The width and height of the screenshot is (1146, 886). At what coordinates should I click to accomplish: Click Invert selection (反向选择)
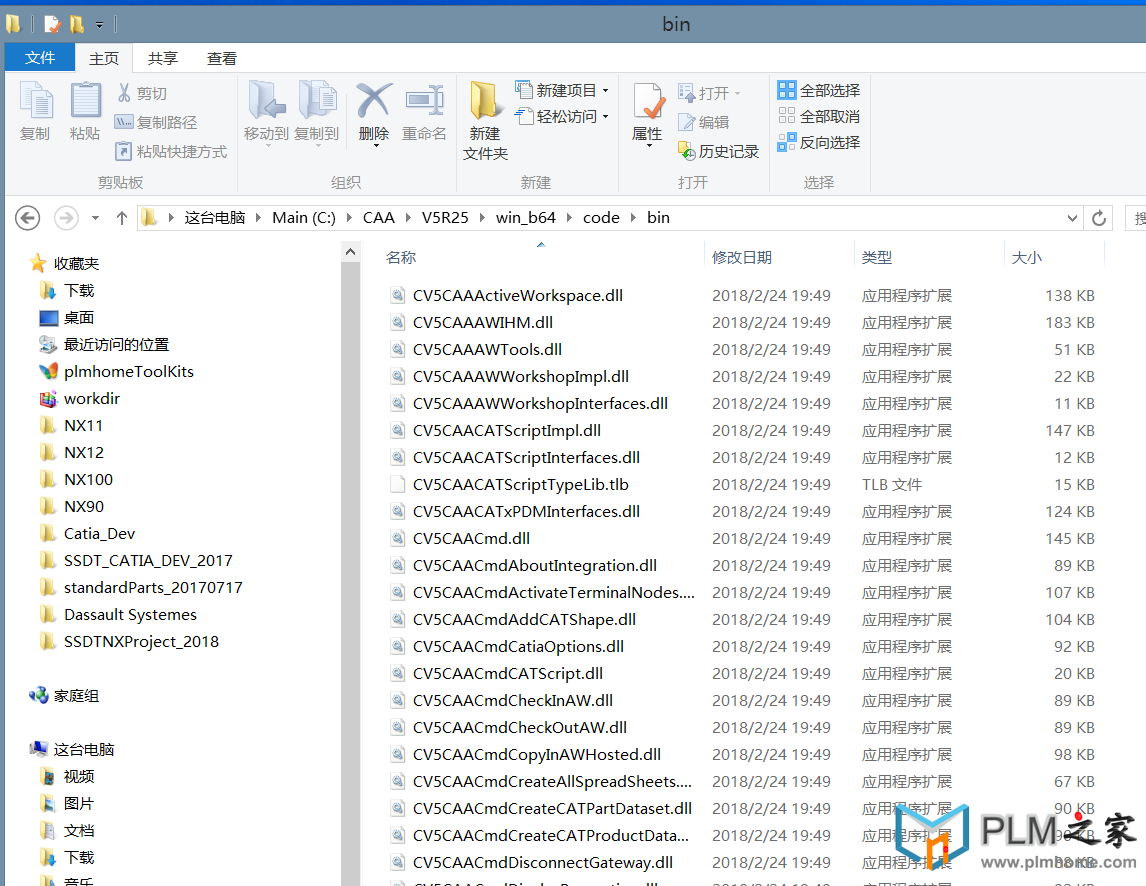819,143
